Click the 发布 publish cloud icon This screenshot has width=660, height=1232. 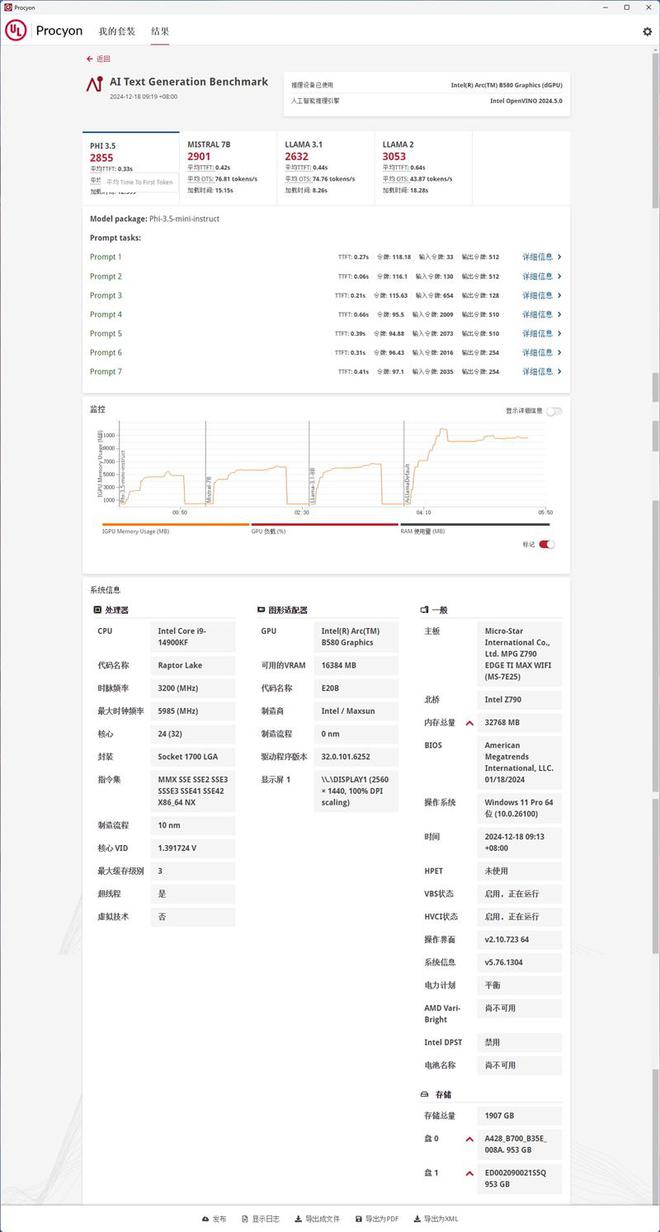205,1219
